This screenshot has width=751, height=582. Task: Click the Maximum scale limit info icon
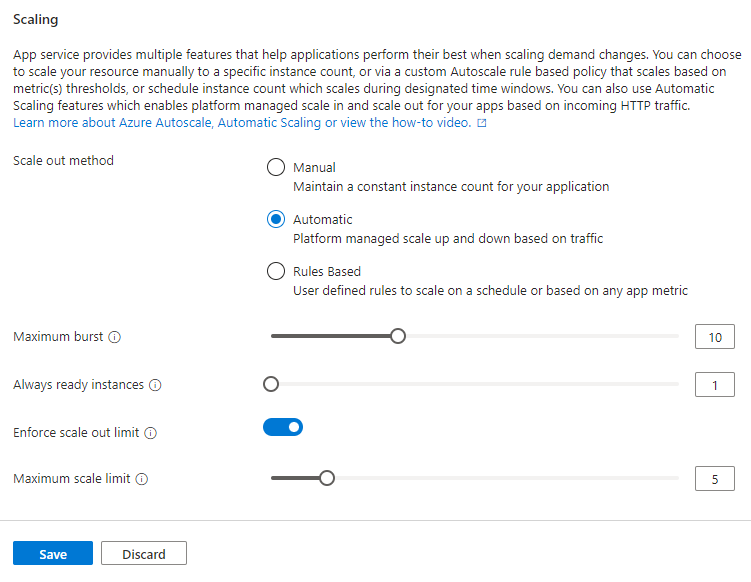tap(142, 479)
